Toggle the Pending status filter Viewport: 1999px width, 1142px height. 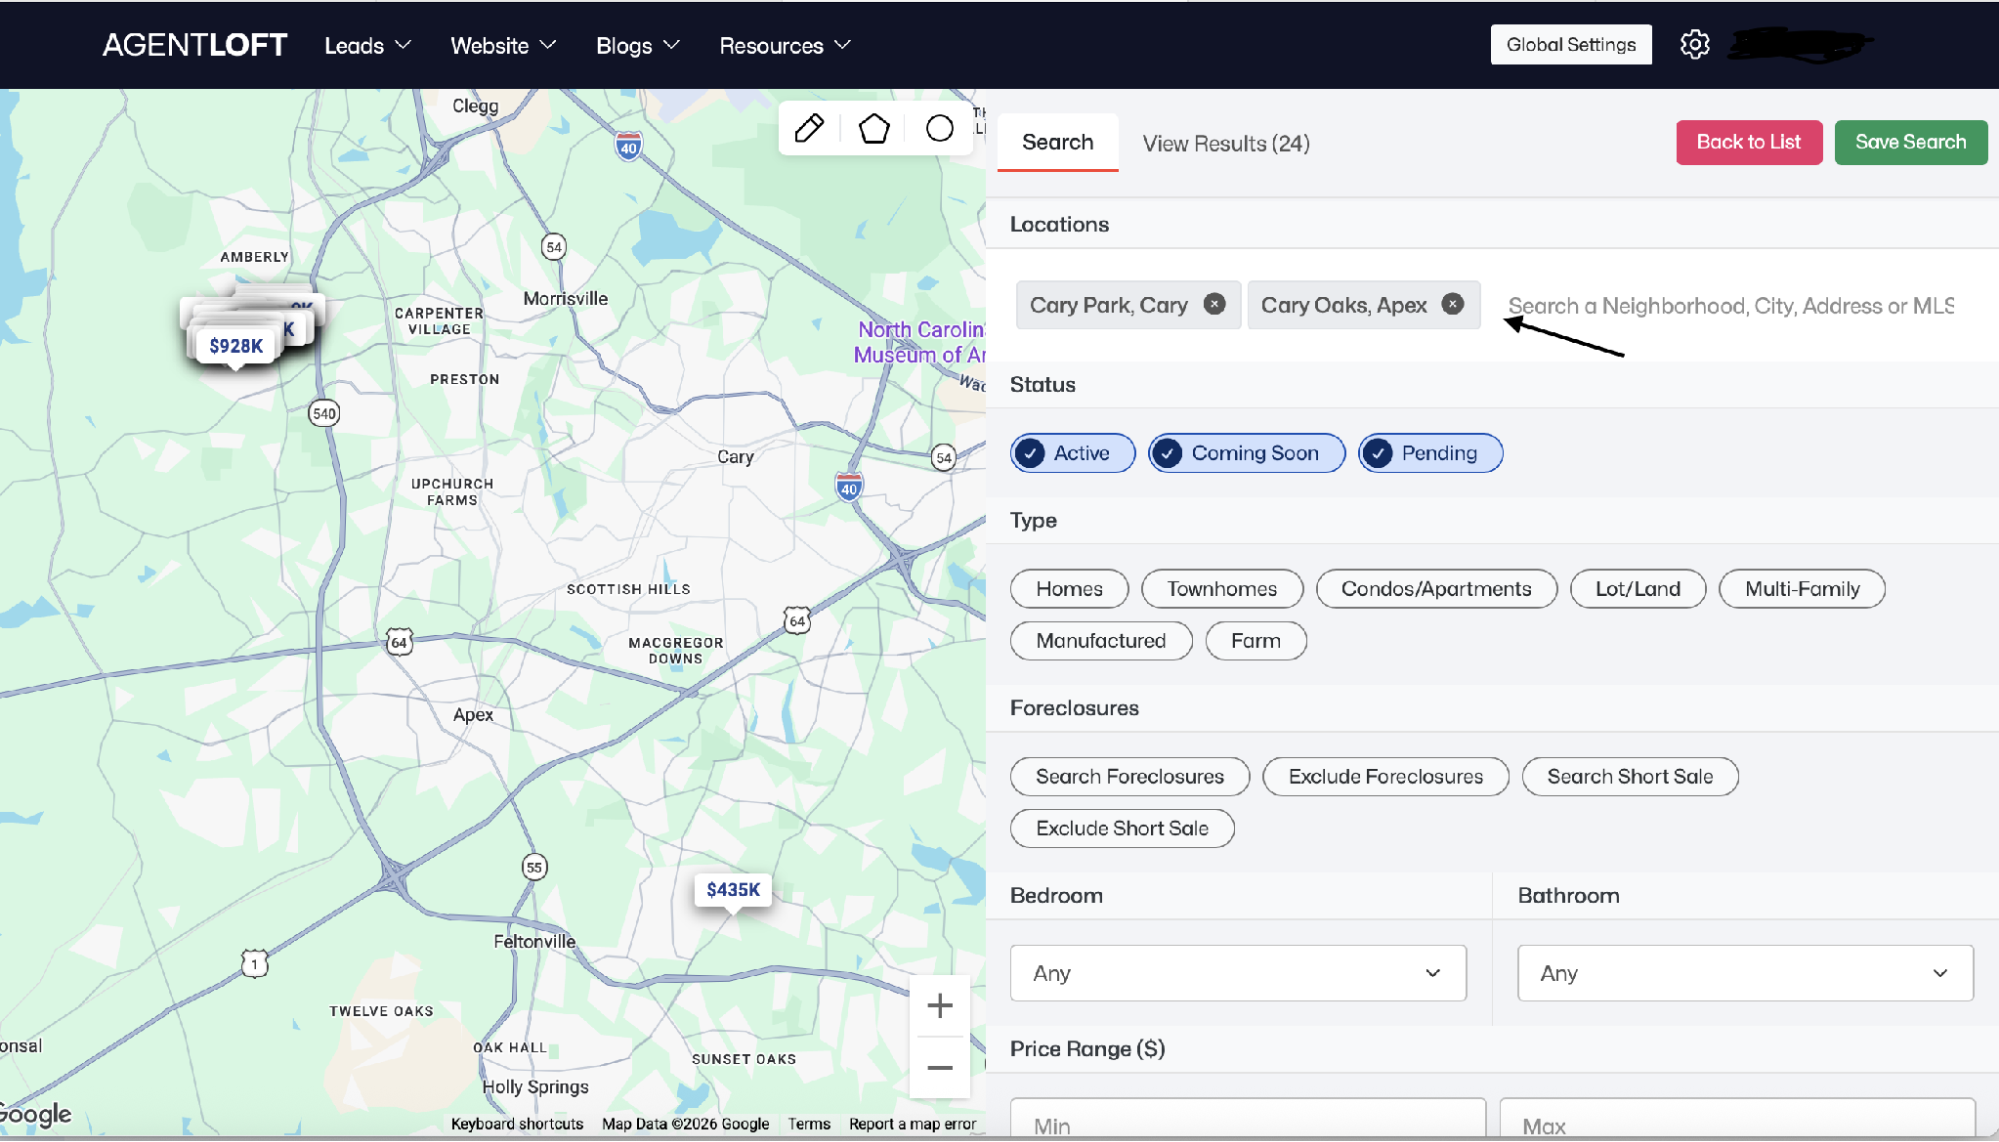pyautogui.click(x=1430, y=453)
